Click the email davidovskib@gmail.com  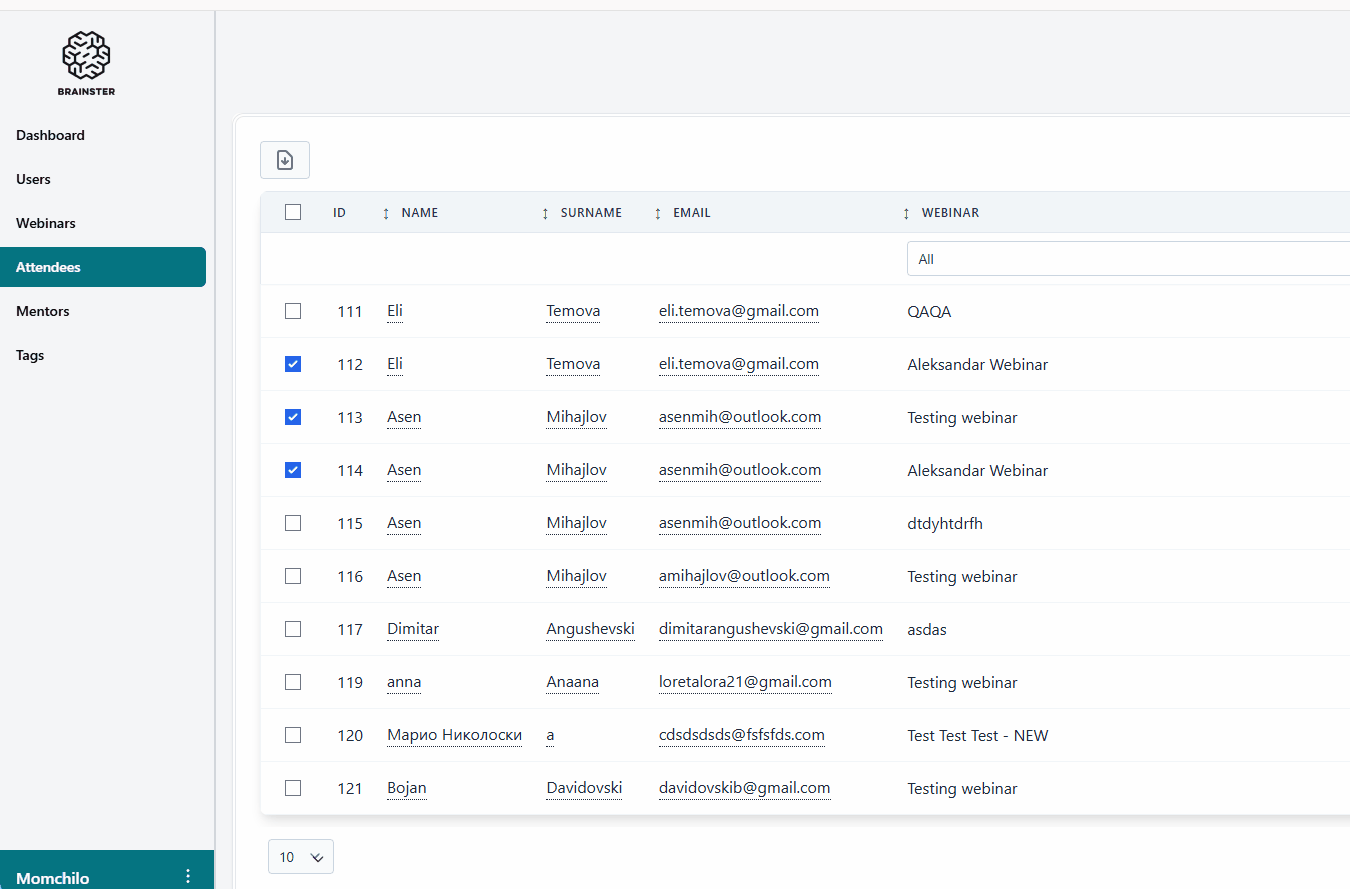click(x=744, y=788)
